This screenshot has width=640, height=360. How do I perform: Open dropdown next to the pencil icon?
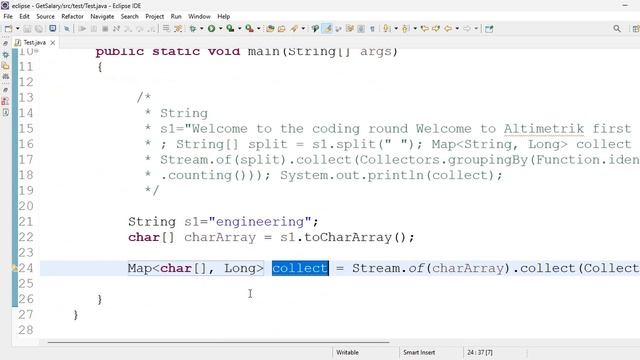(x=303, y=29)
